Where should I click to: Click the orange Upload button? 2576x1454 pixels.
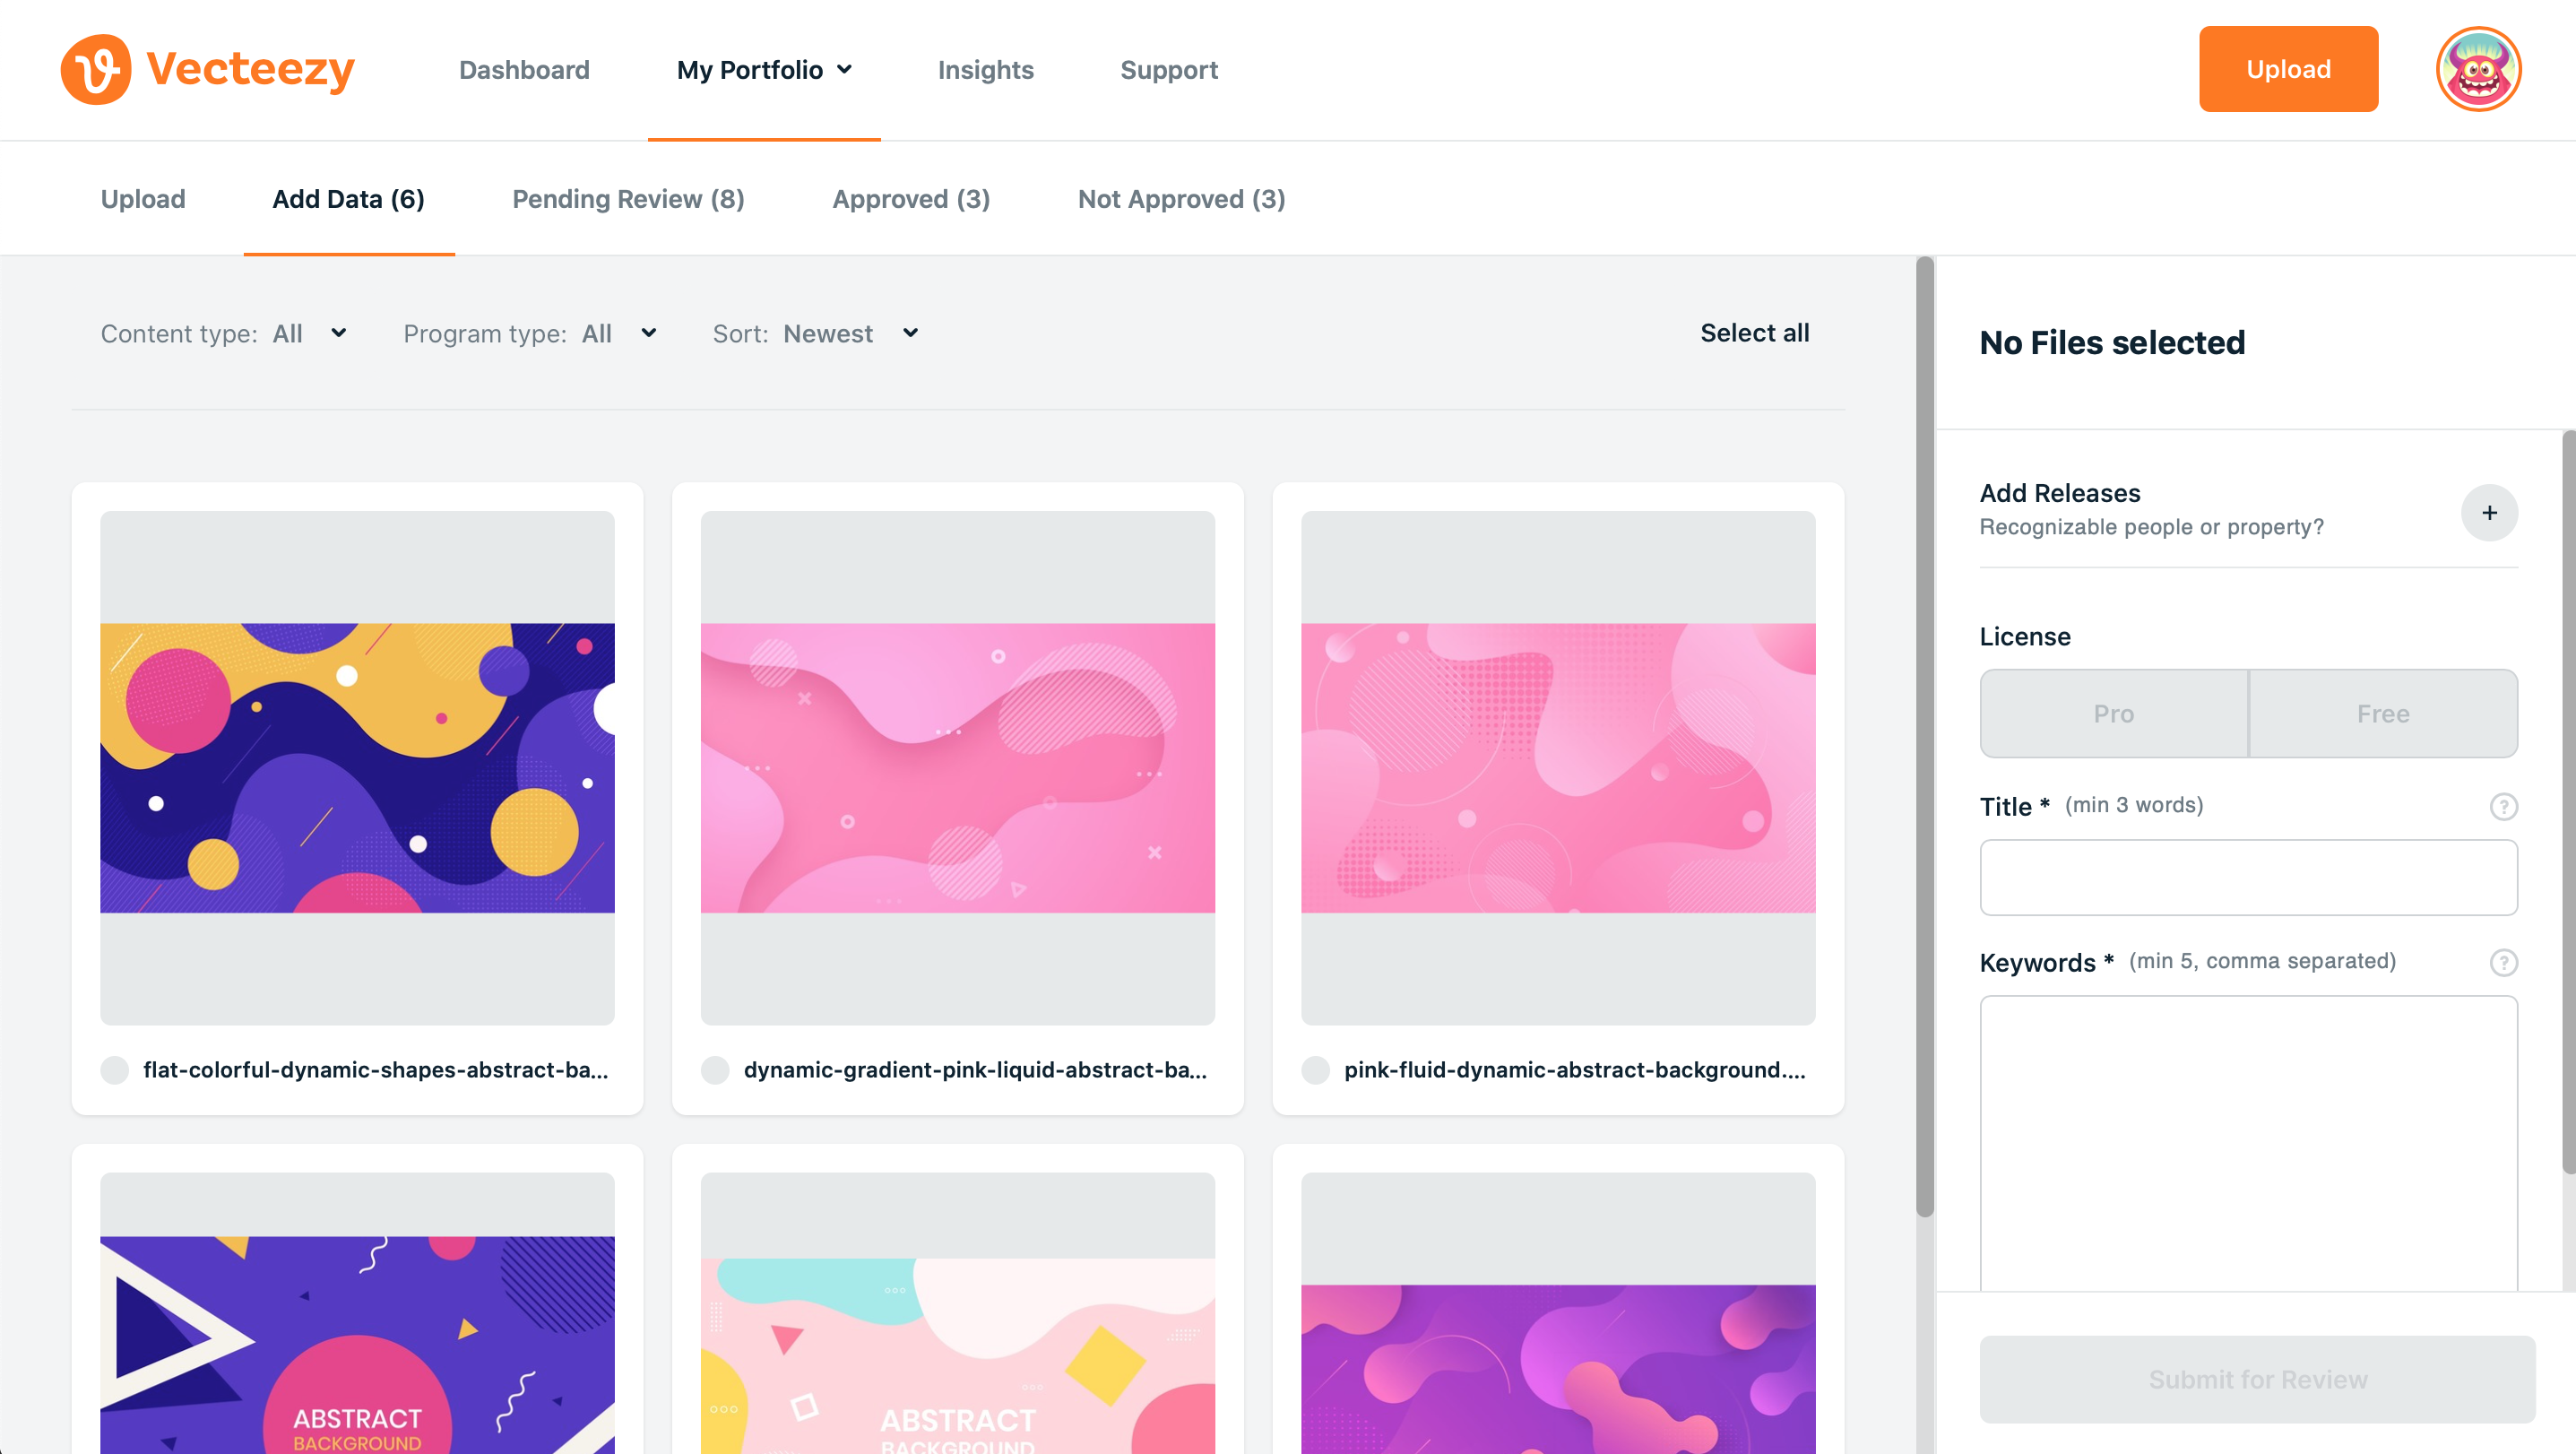coord(2287,69)
